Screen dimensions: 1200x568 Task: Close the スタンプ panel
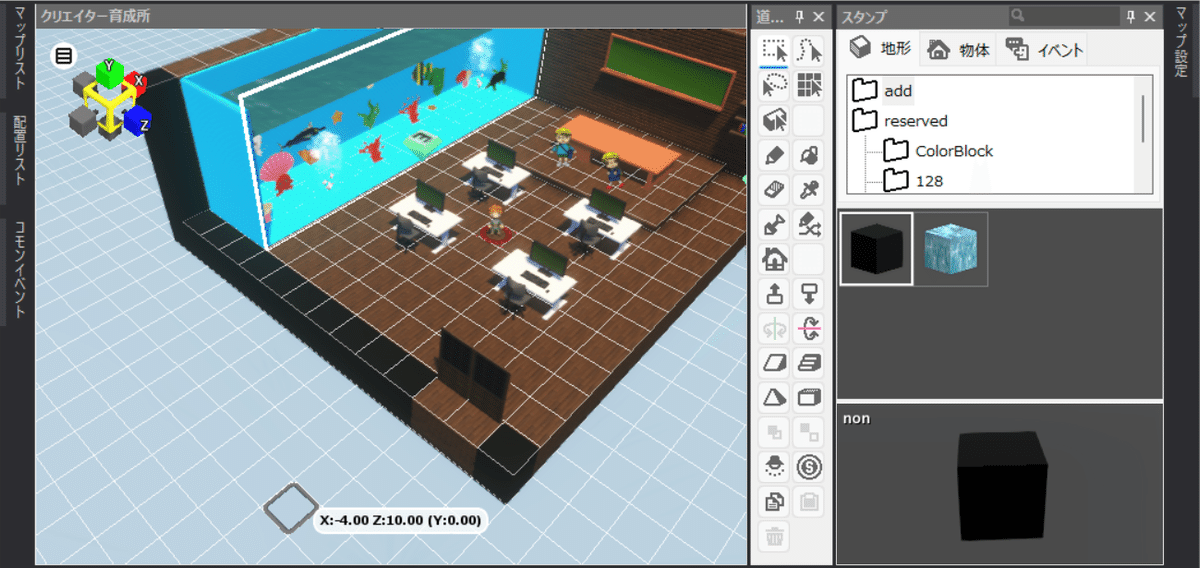tap(1150, 16)
